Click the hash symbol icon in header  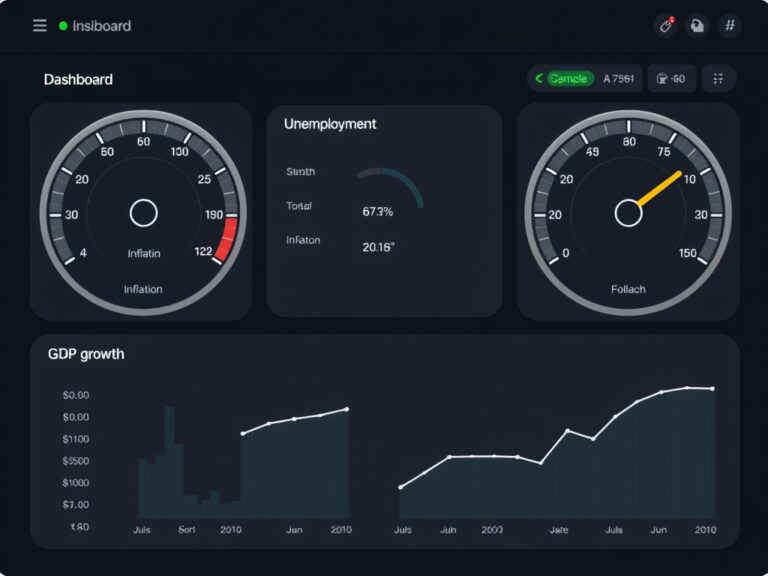point(730,25)
